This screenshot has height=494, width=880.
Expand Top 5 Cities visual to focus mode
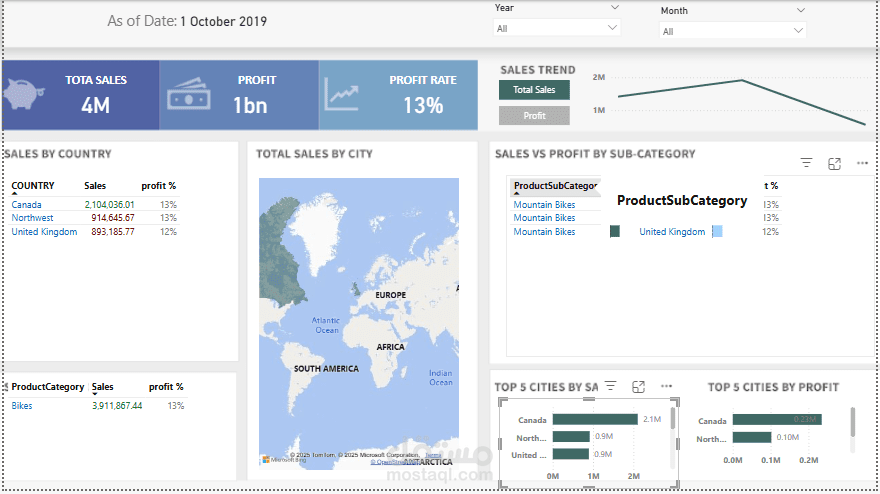tap(638, 386)
